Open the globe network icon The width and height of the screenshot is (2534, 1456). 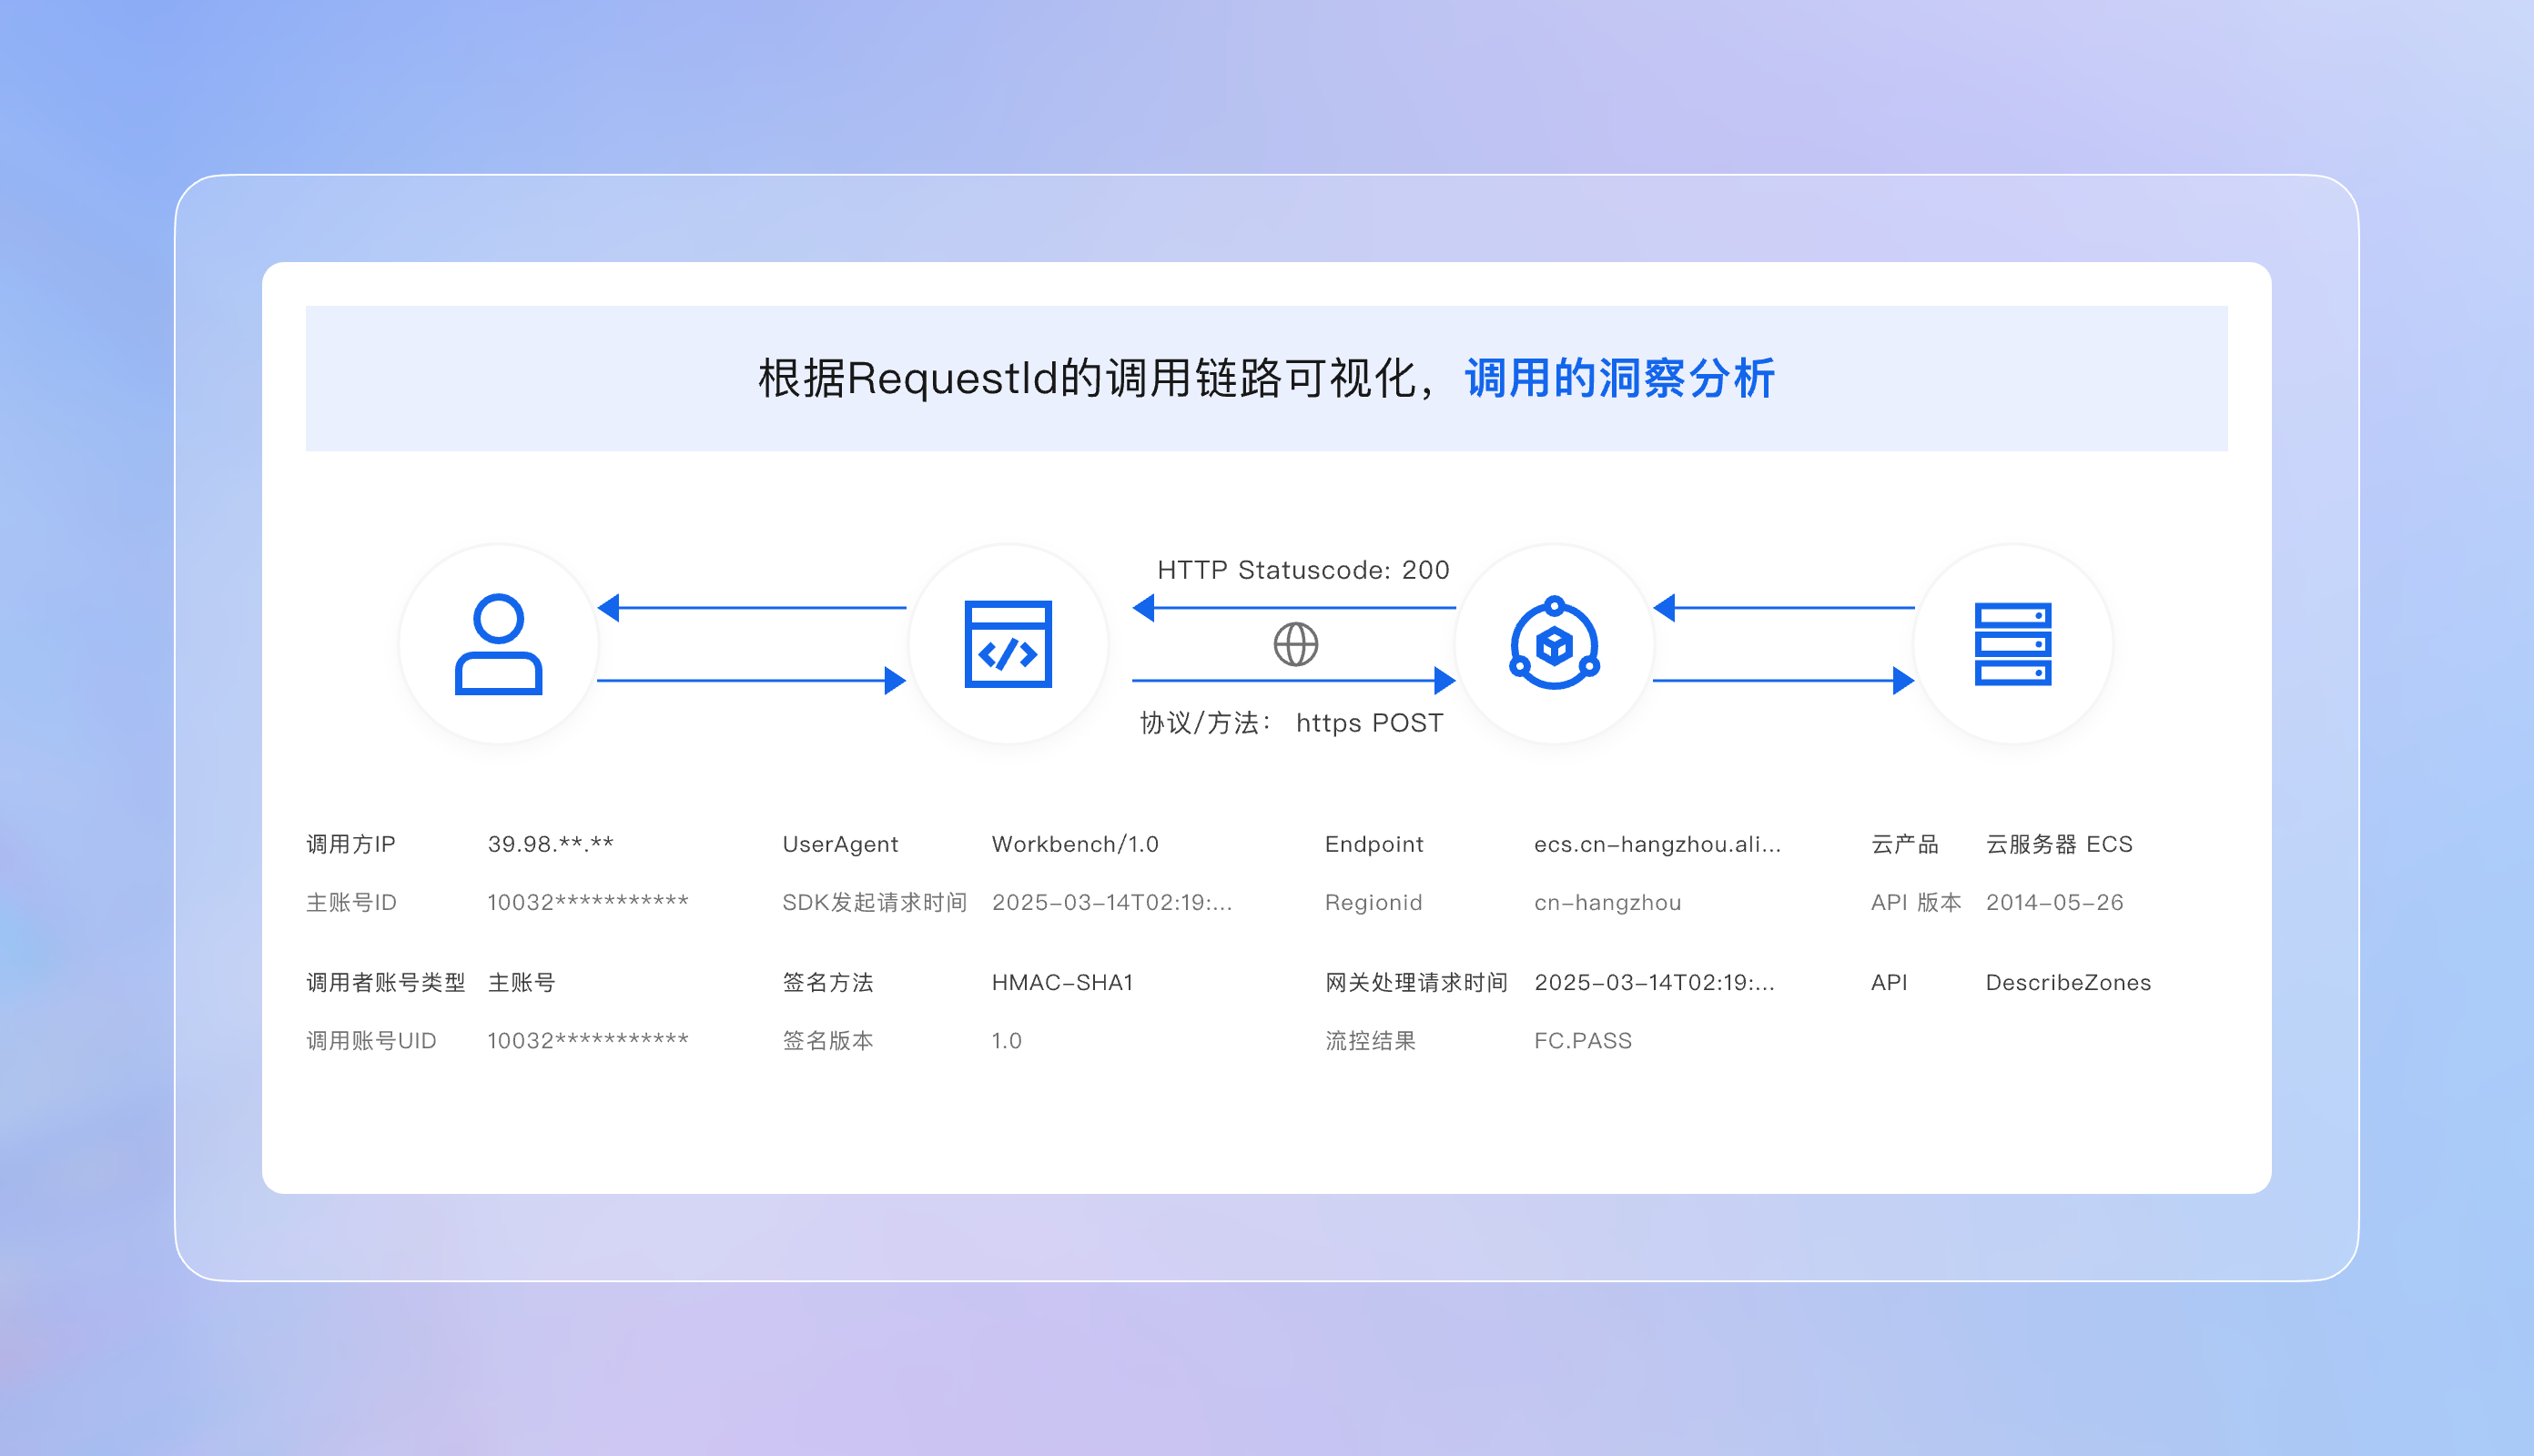[x=1295, y=645]
